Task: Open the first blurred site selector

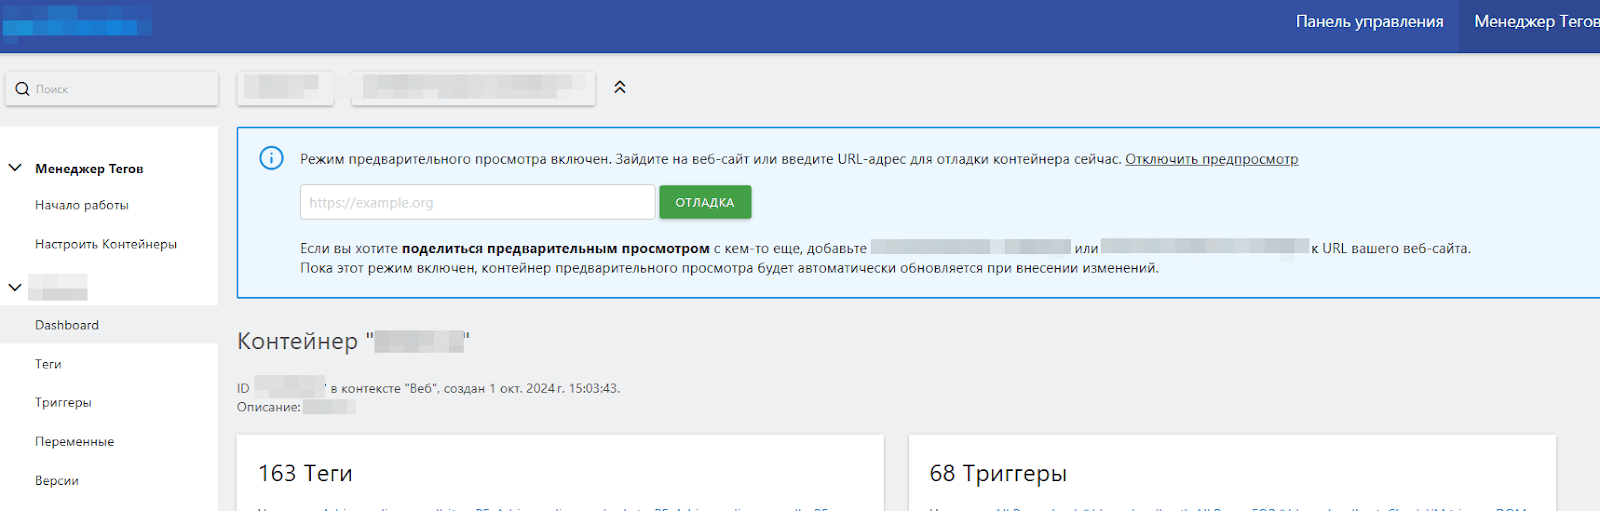Action: point(285,88)
